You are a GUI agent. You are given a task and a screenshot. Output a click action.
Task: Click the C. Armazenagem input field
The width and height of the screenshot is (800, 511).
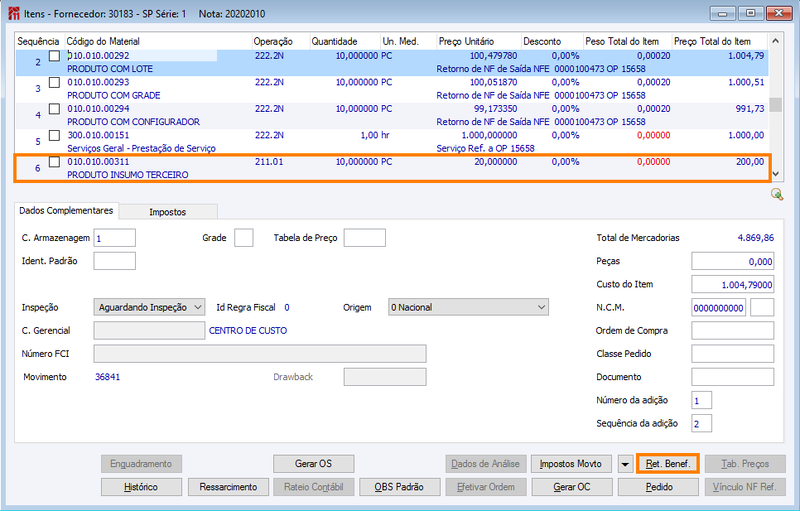click(115, 238)
